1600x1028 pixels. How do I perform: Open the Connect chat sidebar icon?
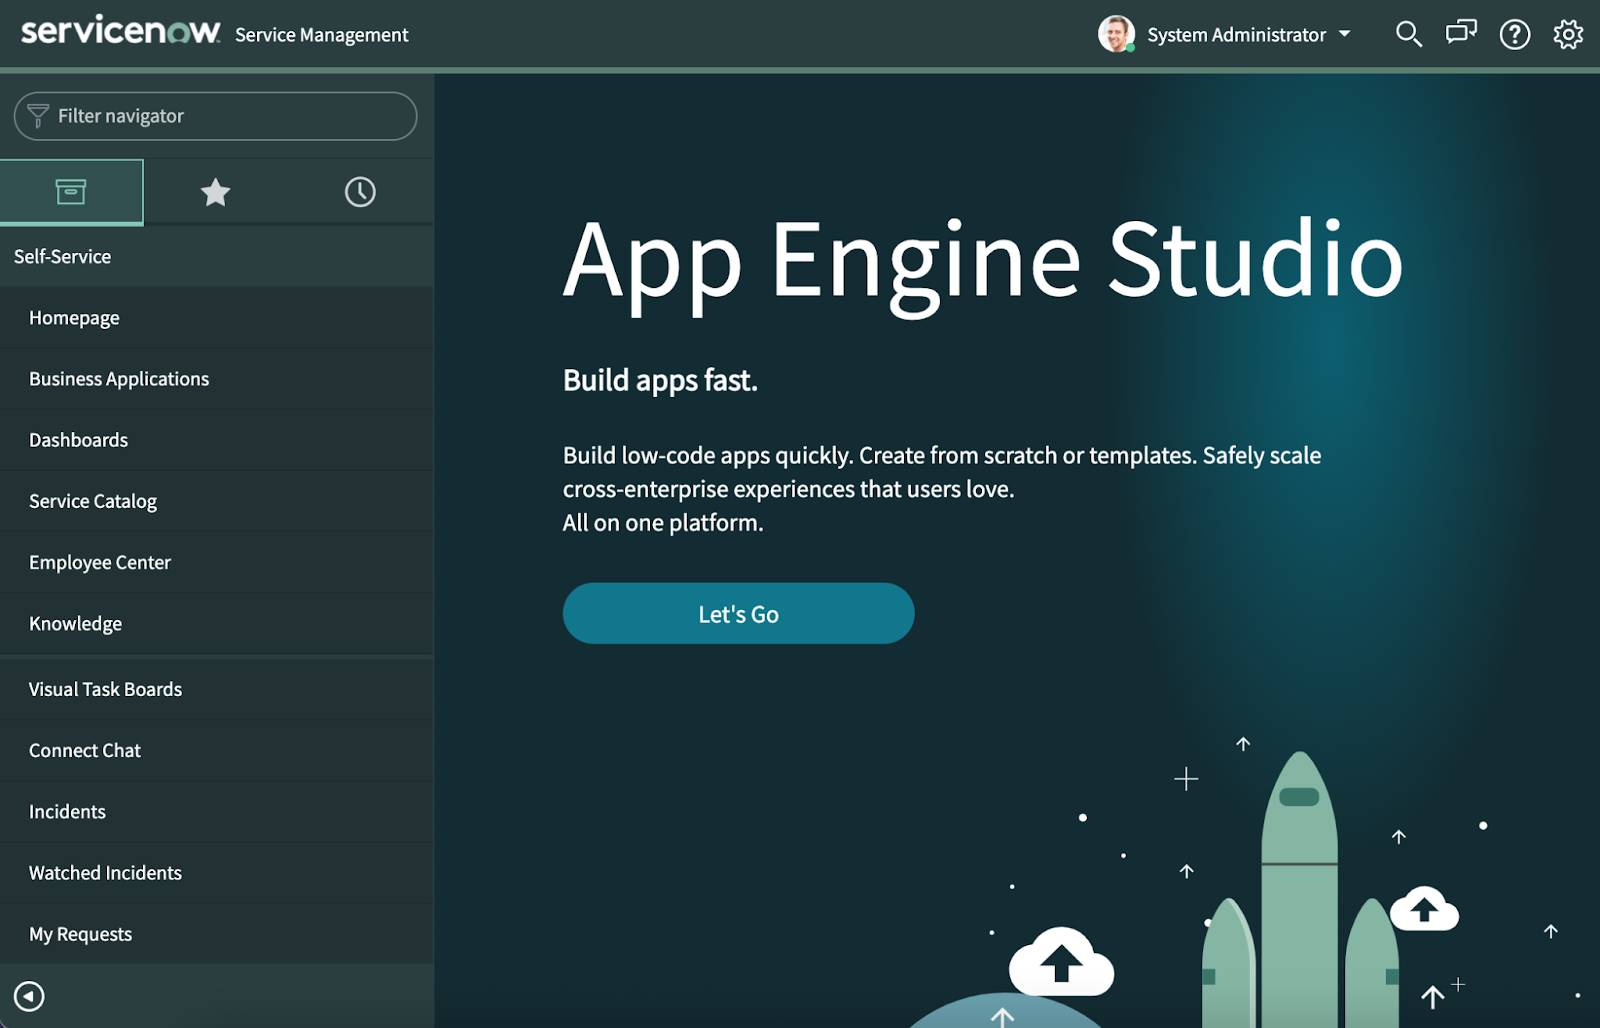[1461, 34]
